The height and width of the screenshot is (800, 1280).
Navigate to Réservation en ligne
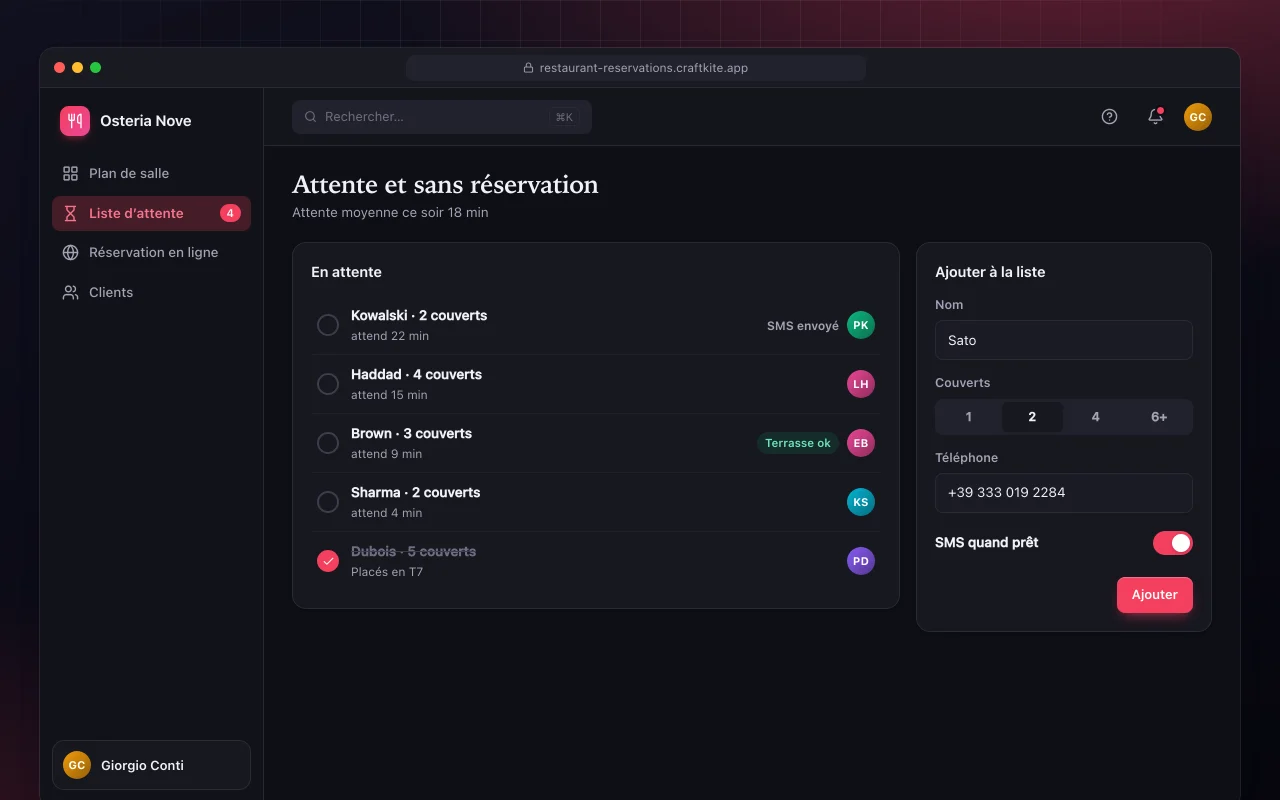click(x=151, y=252)
